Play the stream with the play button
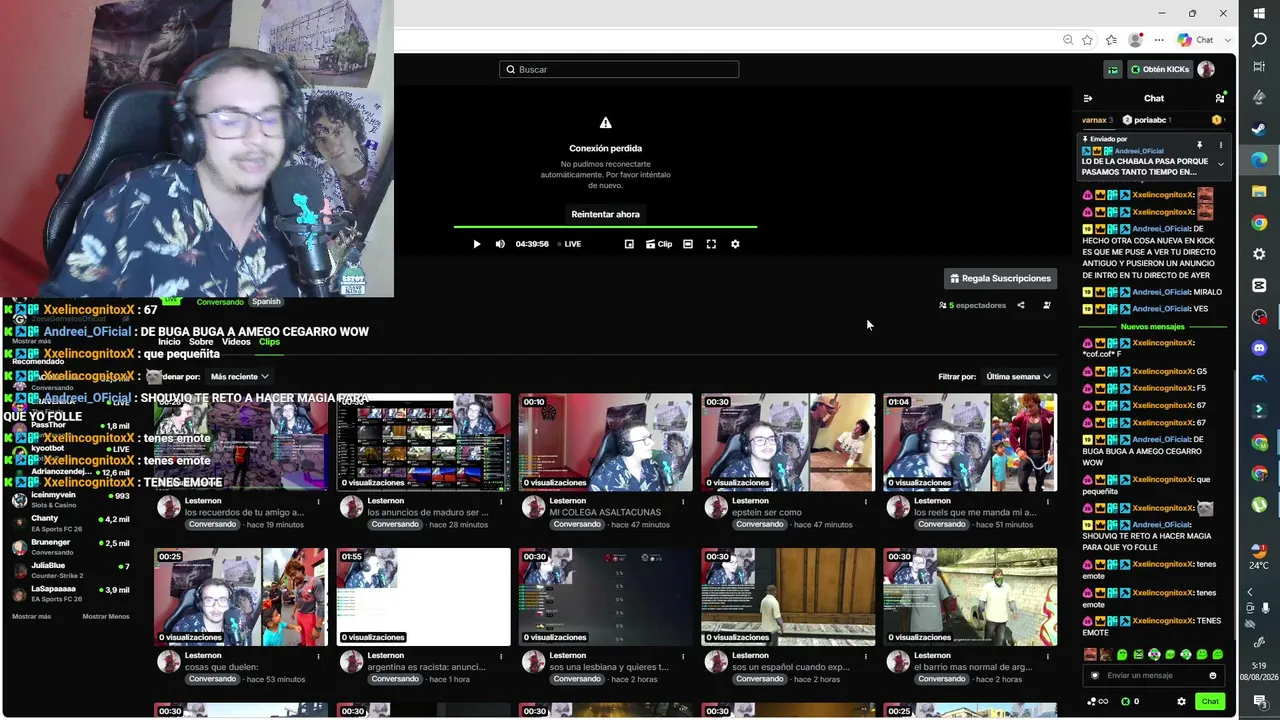1280x720 pixels. [476, 244]
